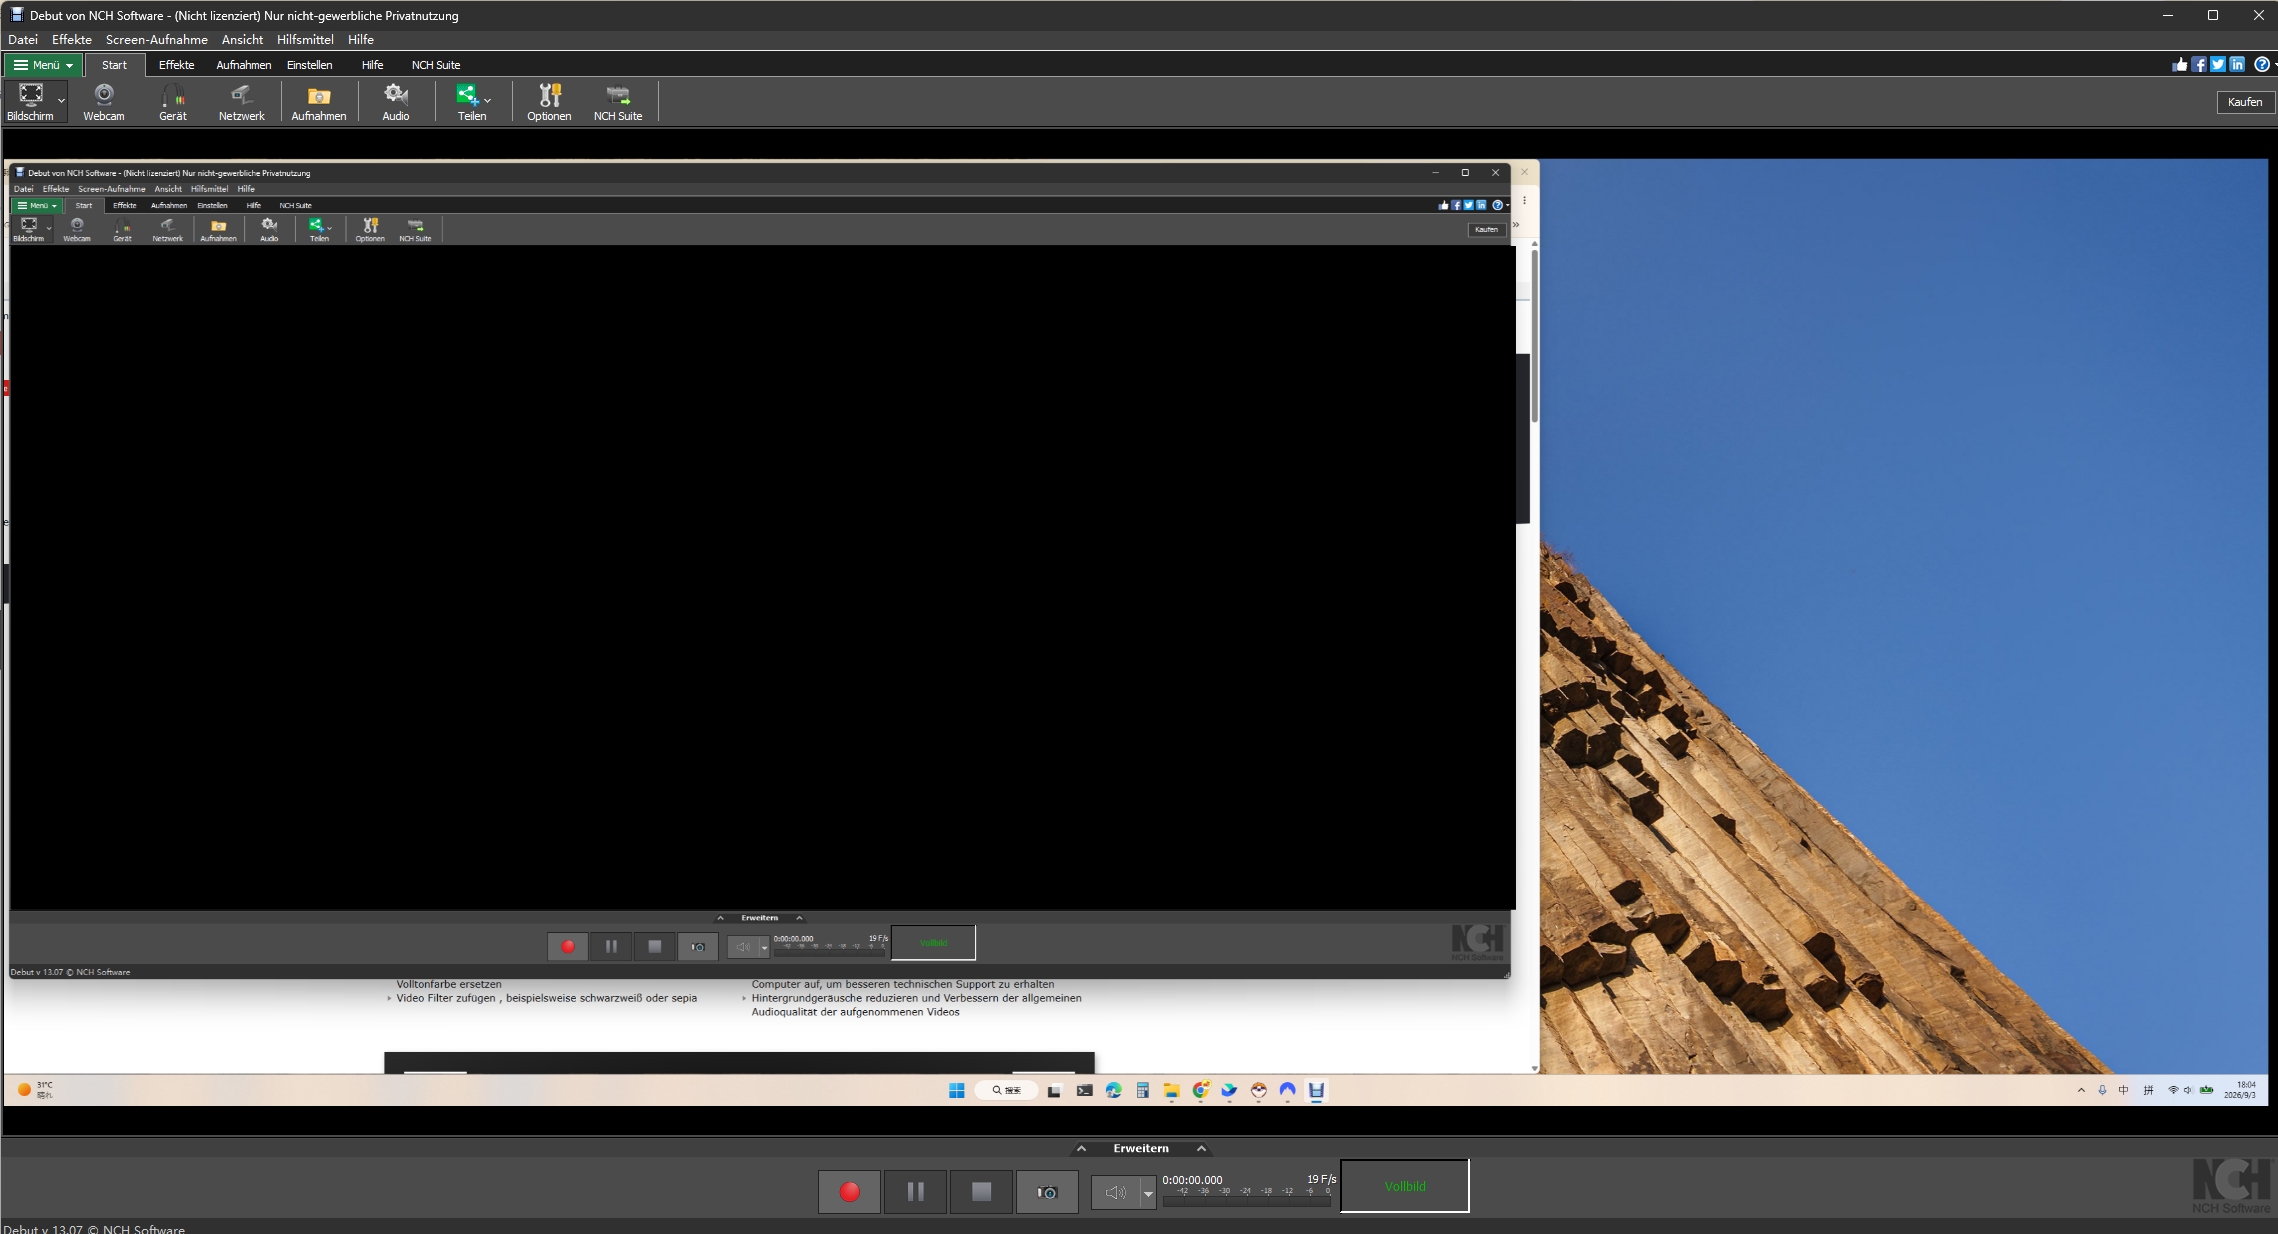Click the Debut app icon in the main title bar
Image resolution: width=2278 pixels, height=1234 pixels.
coord(16,15)
